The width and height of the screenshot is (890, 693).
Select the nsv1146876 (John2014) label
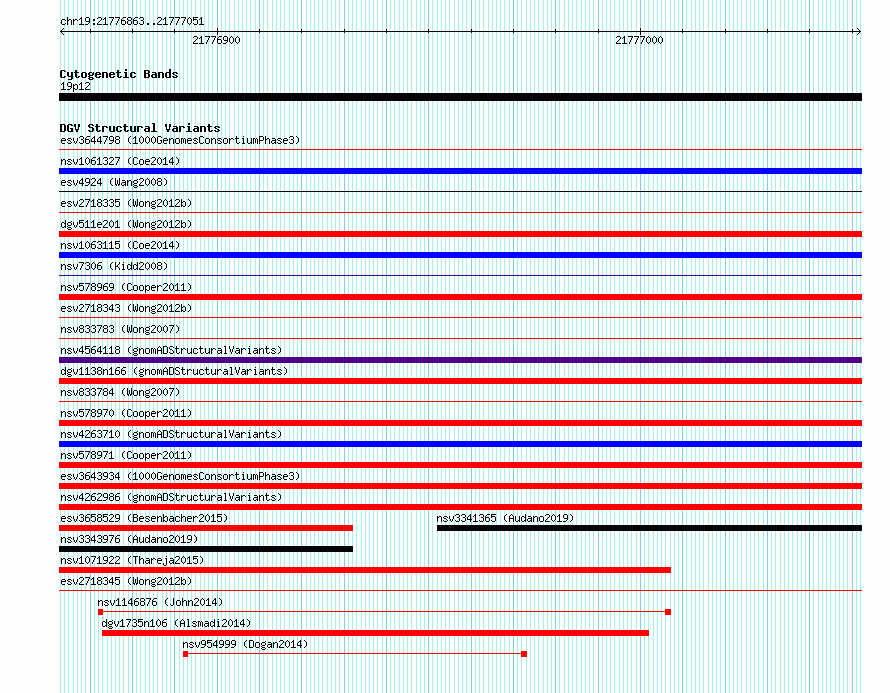(160, 602)
